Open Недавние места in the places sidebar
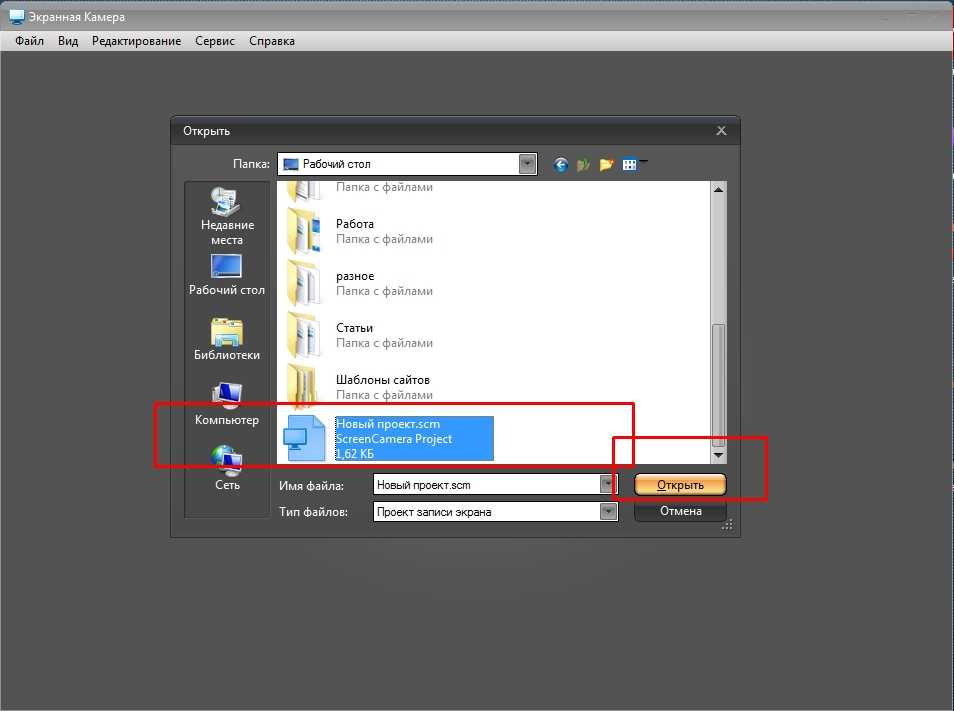Screen dimensions: 954x711 pyautogui.click(x=227, y=215)
